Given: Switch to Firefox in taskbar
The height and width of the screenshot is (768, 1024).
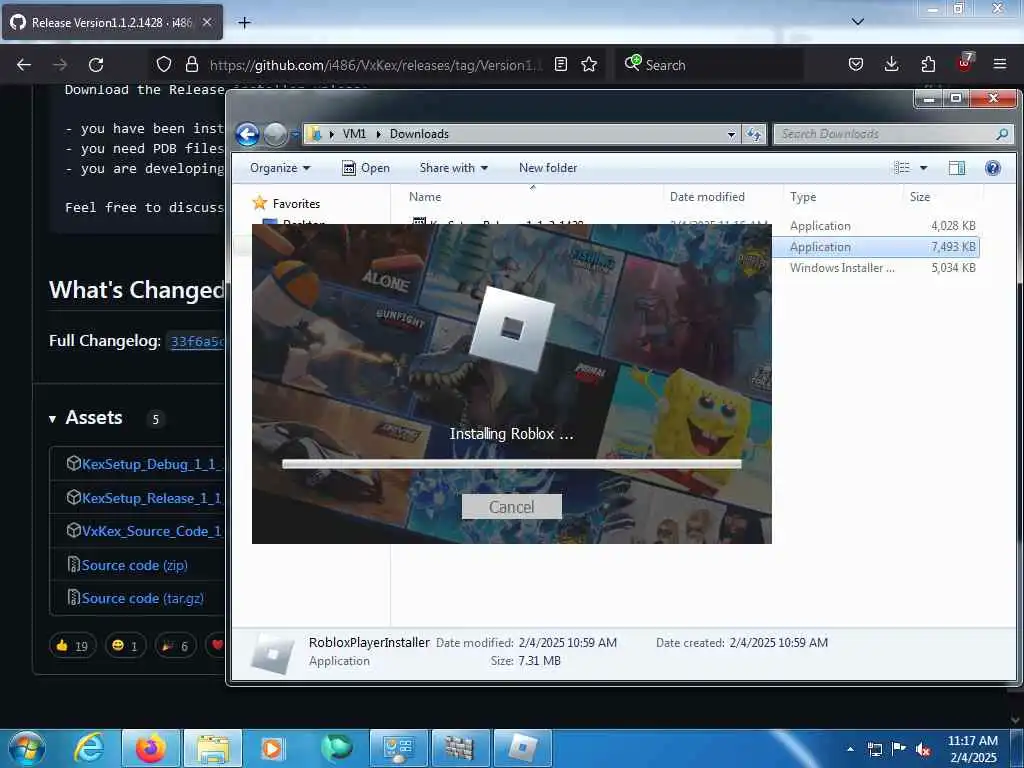Looking at the screenshot, I should [151, 748].
